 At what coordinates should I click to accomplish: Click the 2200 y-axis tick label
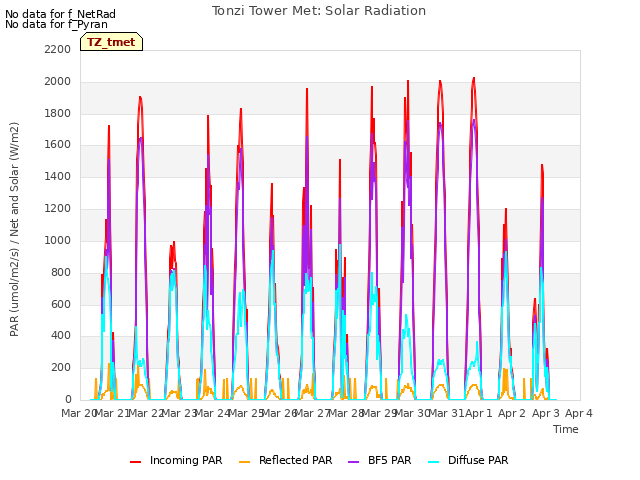tap(58, 49)
